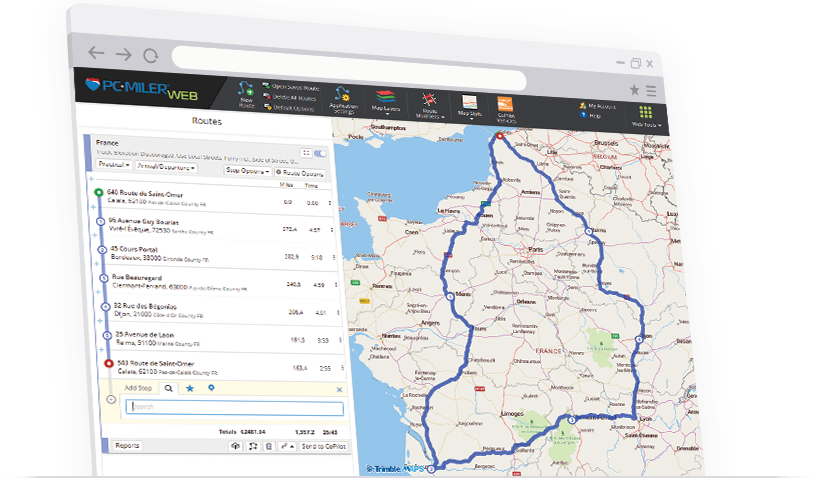Open My Account
Image resolution: width=823 pixels, height=488 pixels.
598,107
